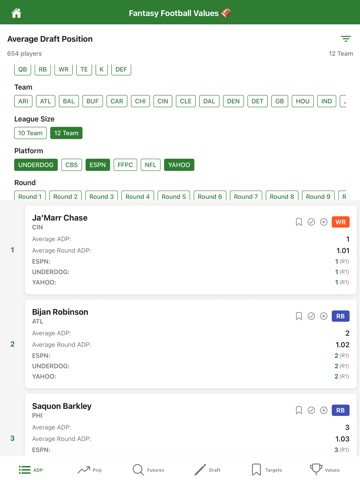The height and width of the screenshot is (480, 360).
Task: Open the Values tab in bottom bar
Action: coord(325,470)
